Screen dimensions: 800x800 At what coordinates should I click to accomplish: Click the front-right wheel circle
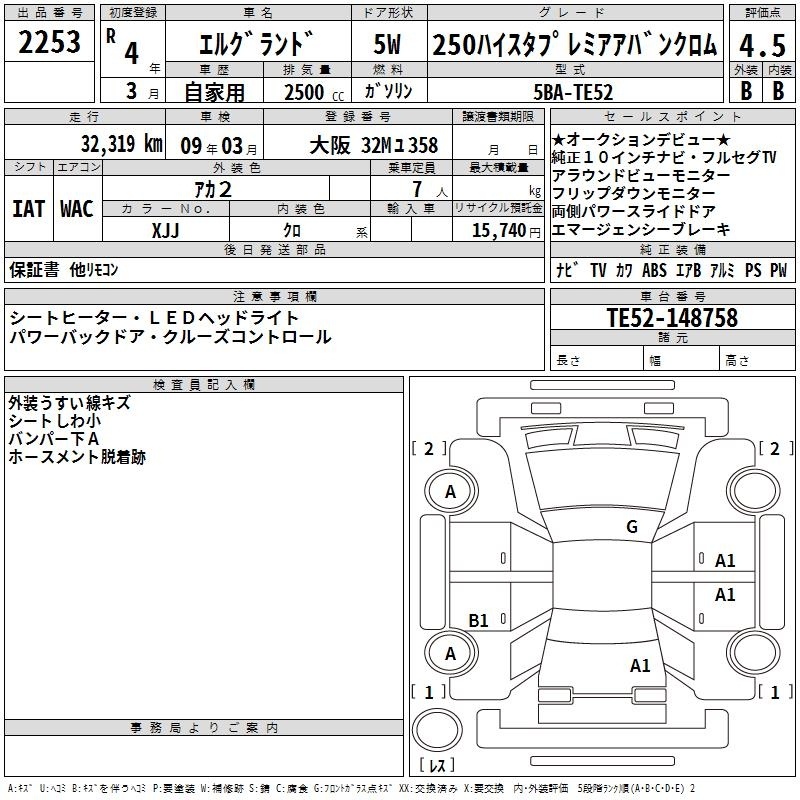(753, 492)
